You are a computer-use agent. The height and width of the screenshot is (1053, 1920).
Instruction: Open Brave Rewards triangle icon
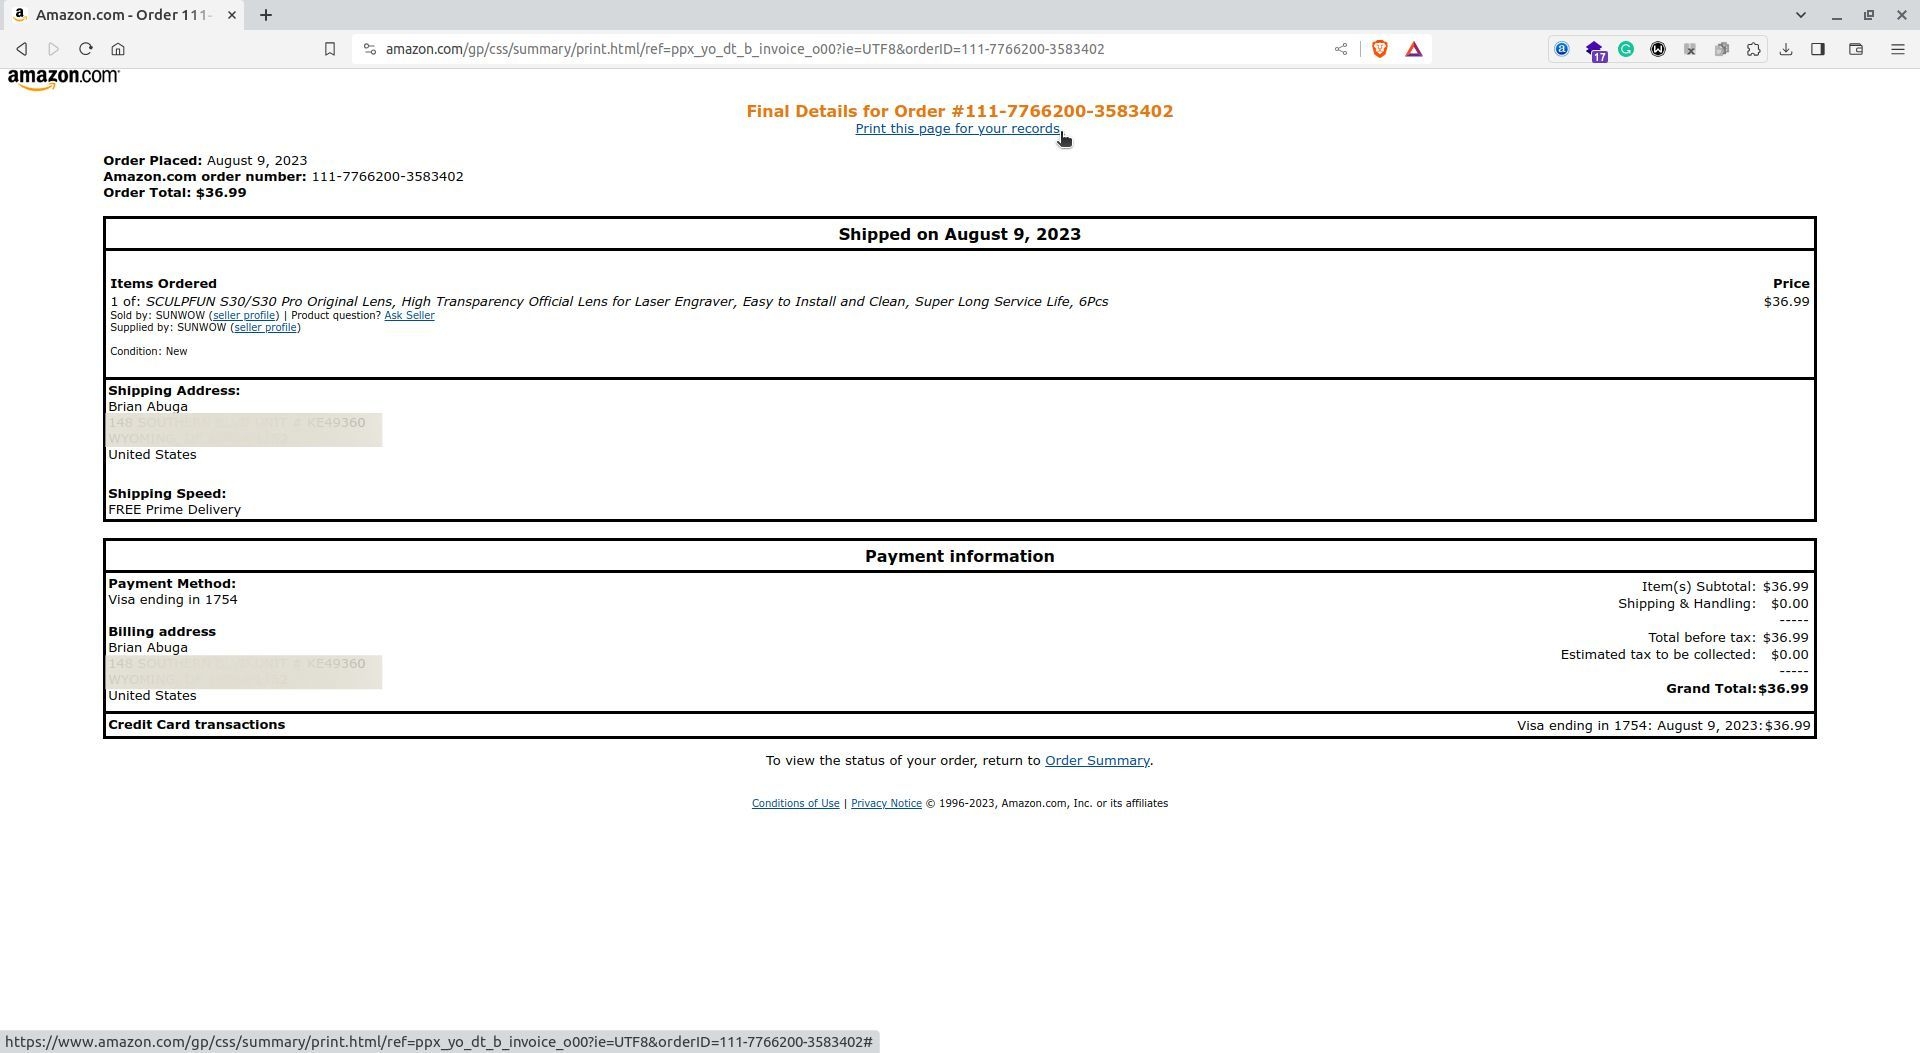pyautogui.click(x=1414, y=48)
